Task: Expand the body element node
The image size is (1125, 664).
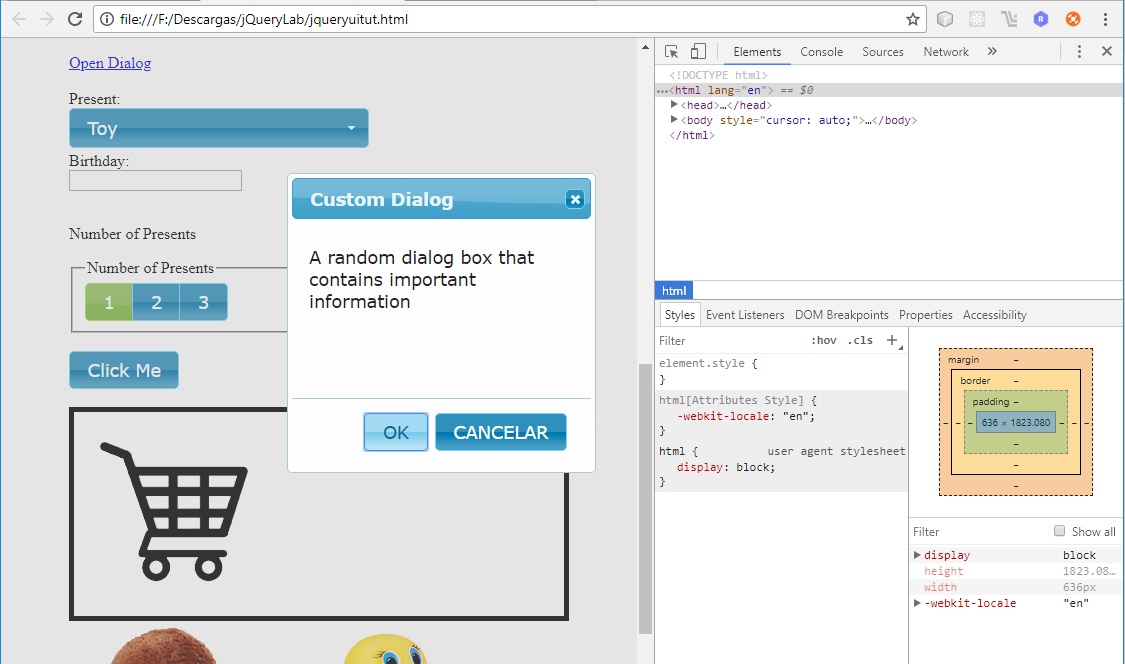Action: pyautogui.click(x=674, y=120)
